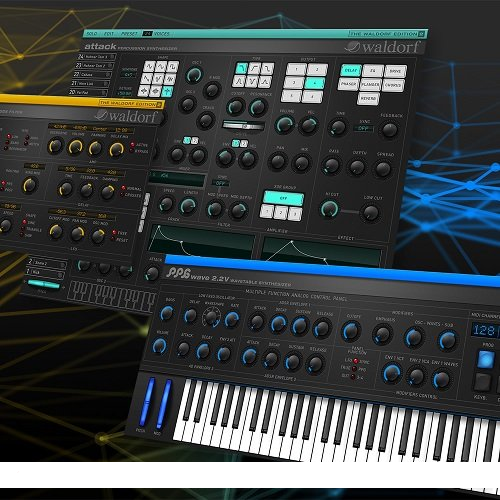500x500 pixels.
Task: Select output button 4 highlighted in teal
Action: pyautogui.click(x=315, y=83)
